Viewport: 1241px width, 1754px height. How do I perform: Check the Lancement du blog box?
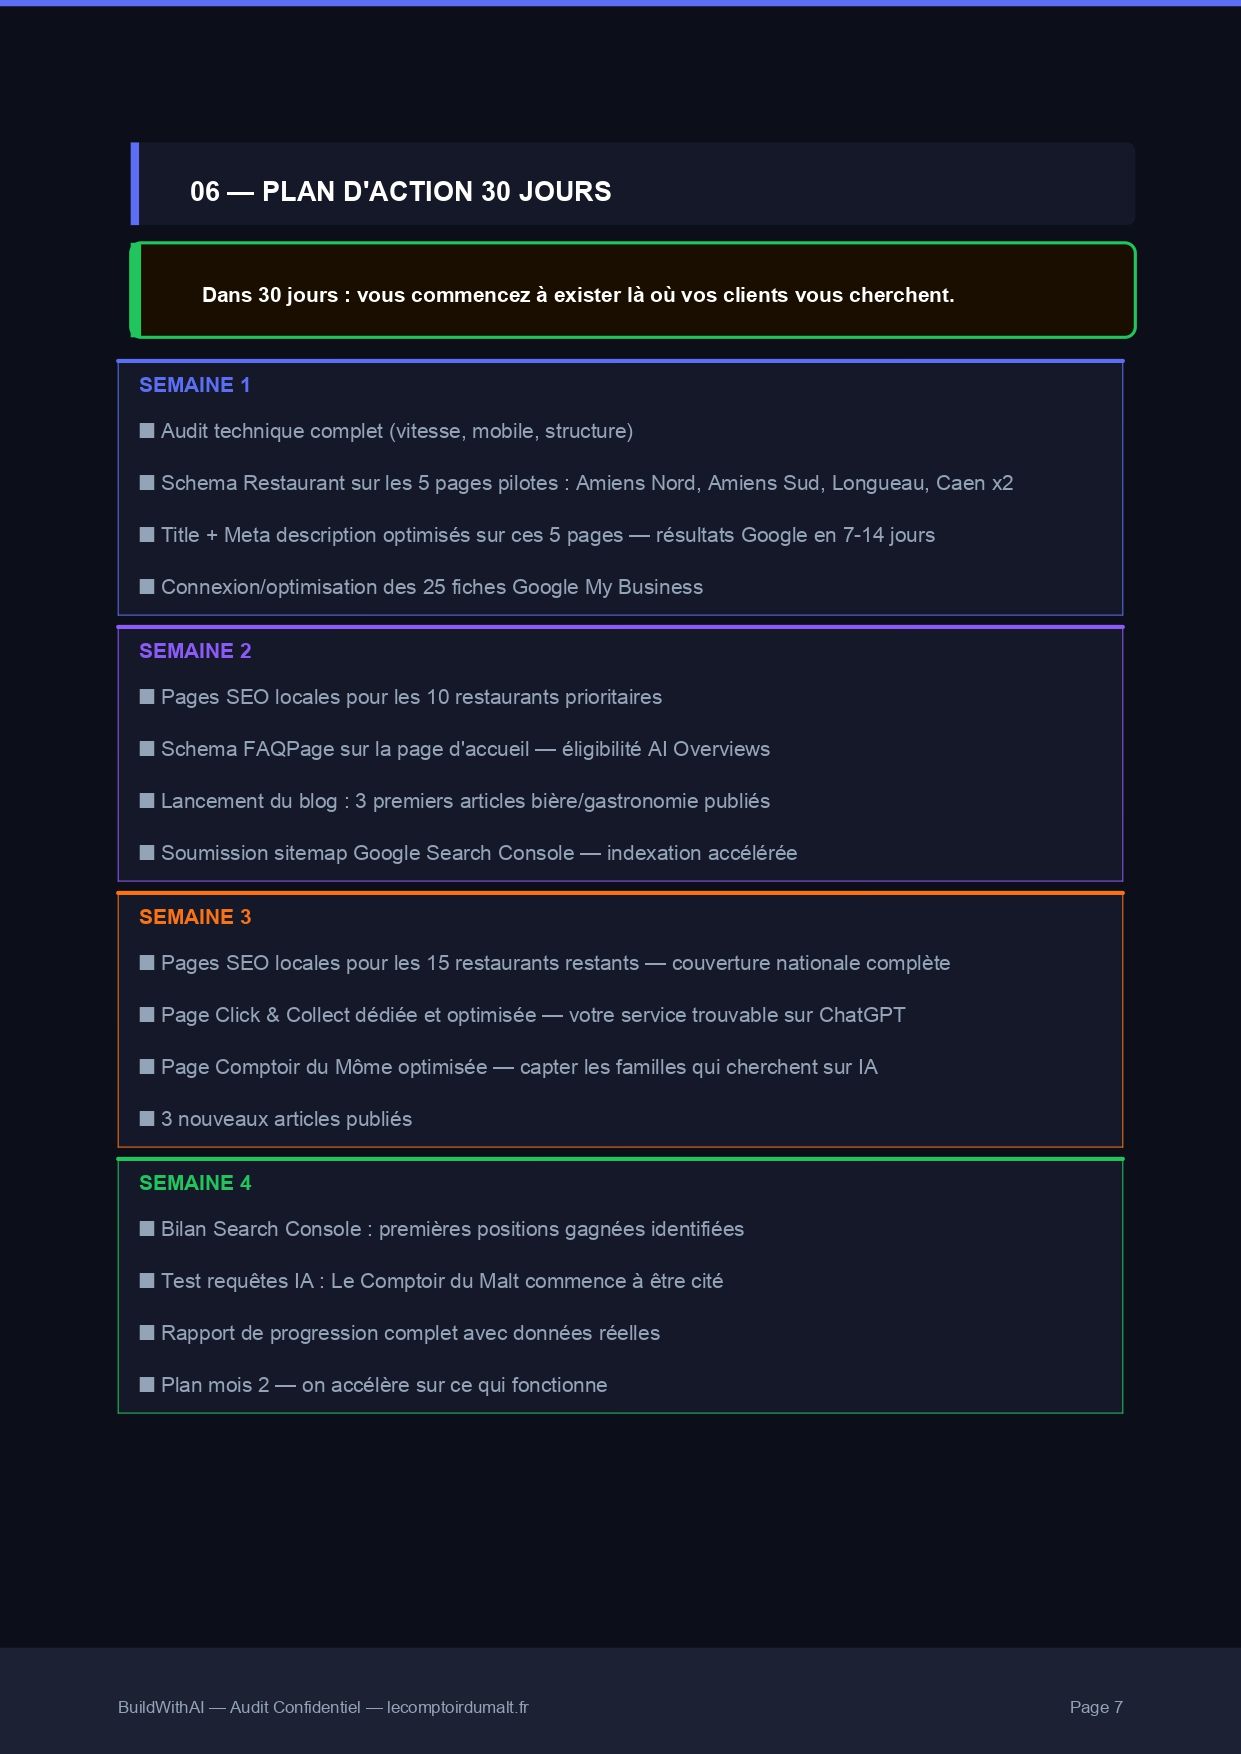point(147,801)
